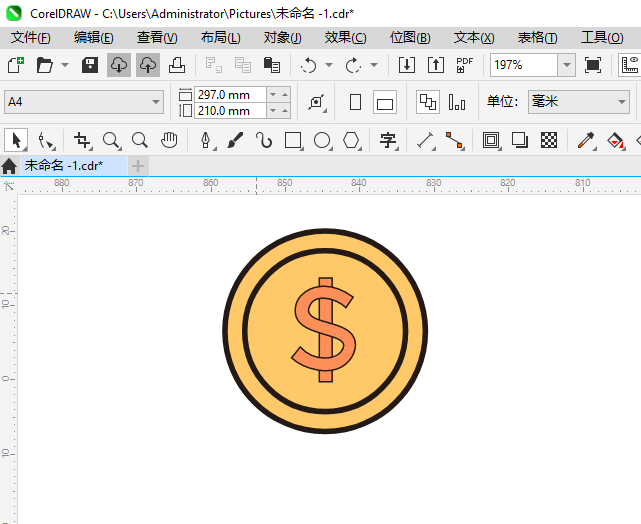Select the Connector tool
The height and width of the screenshot is (524, 641).
pos(455,140)
